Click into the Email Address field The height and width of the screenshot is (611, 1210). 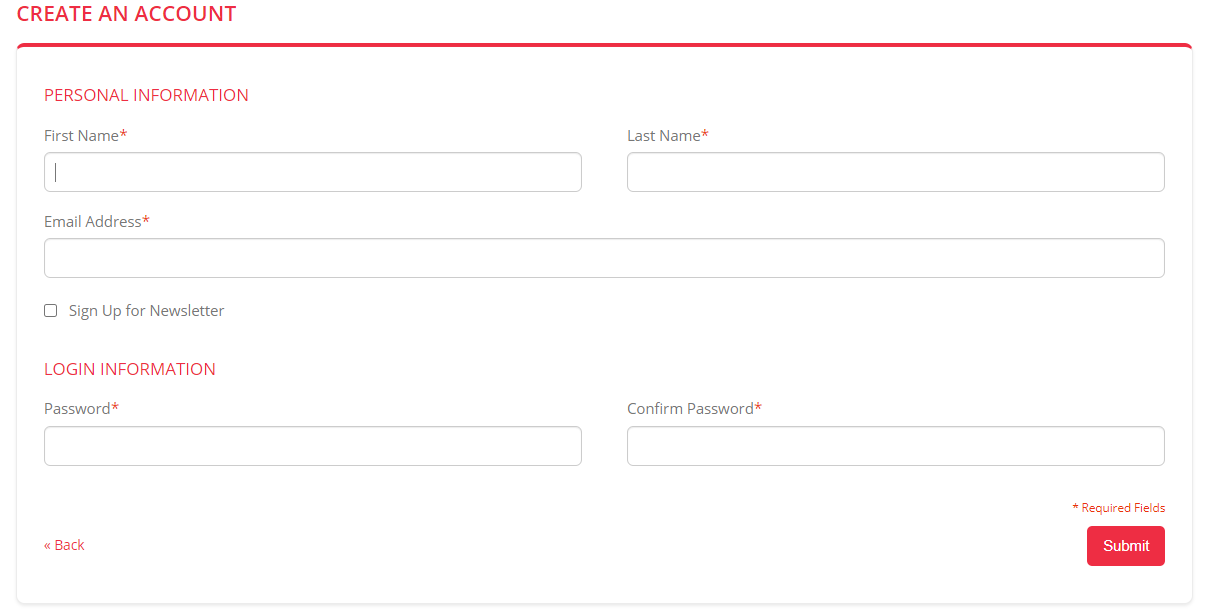tap(604, 258)
